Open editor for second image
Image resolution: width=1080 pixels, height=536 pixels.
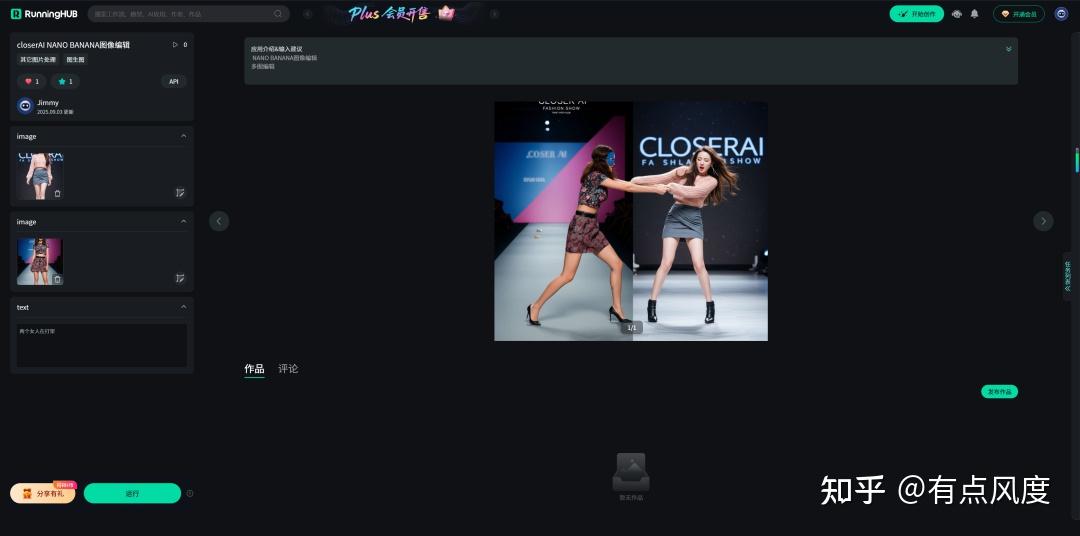pos(180,278)
